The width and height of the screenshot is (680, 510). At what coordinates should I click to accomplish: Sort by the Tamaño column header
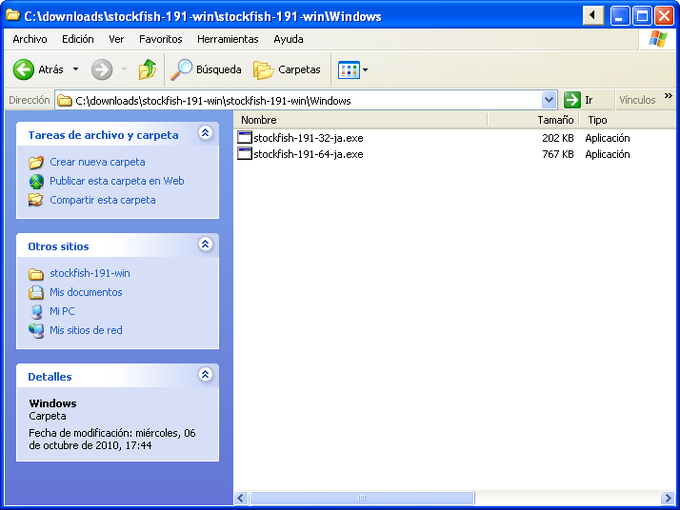[533, 120]
